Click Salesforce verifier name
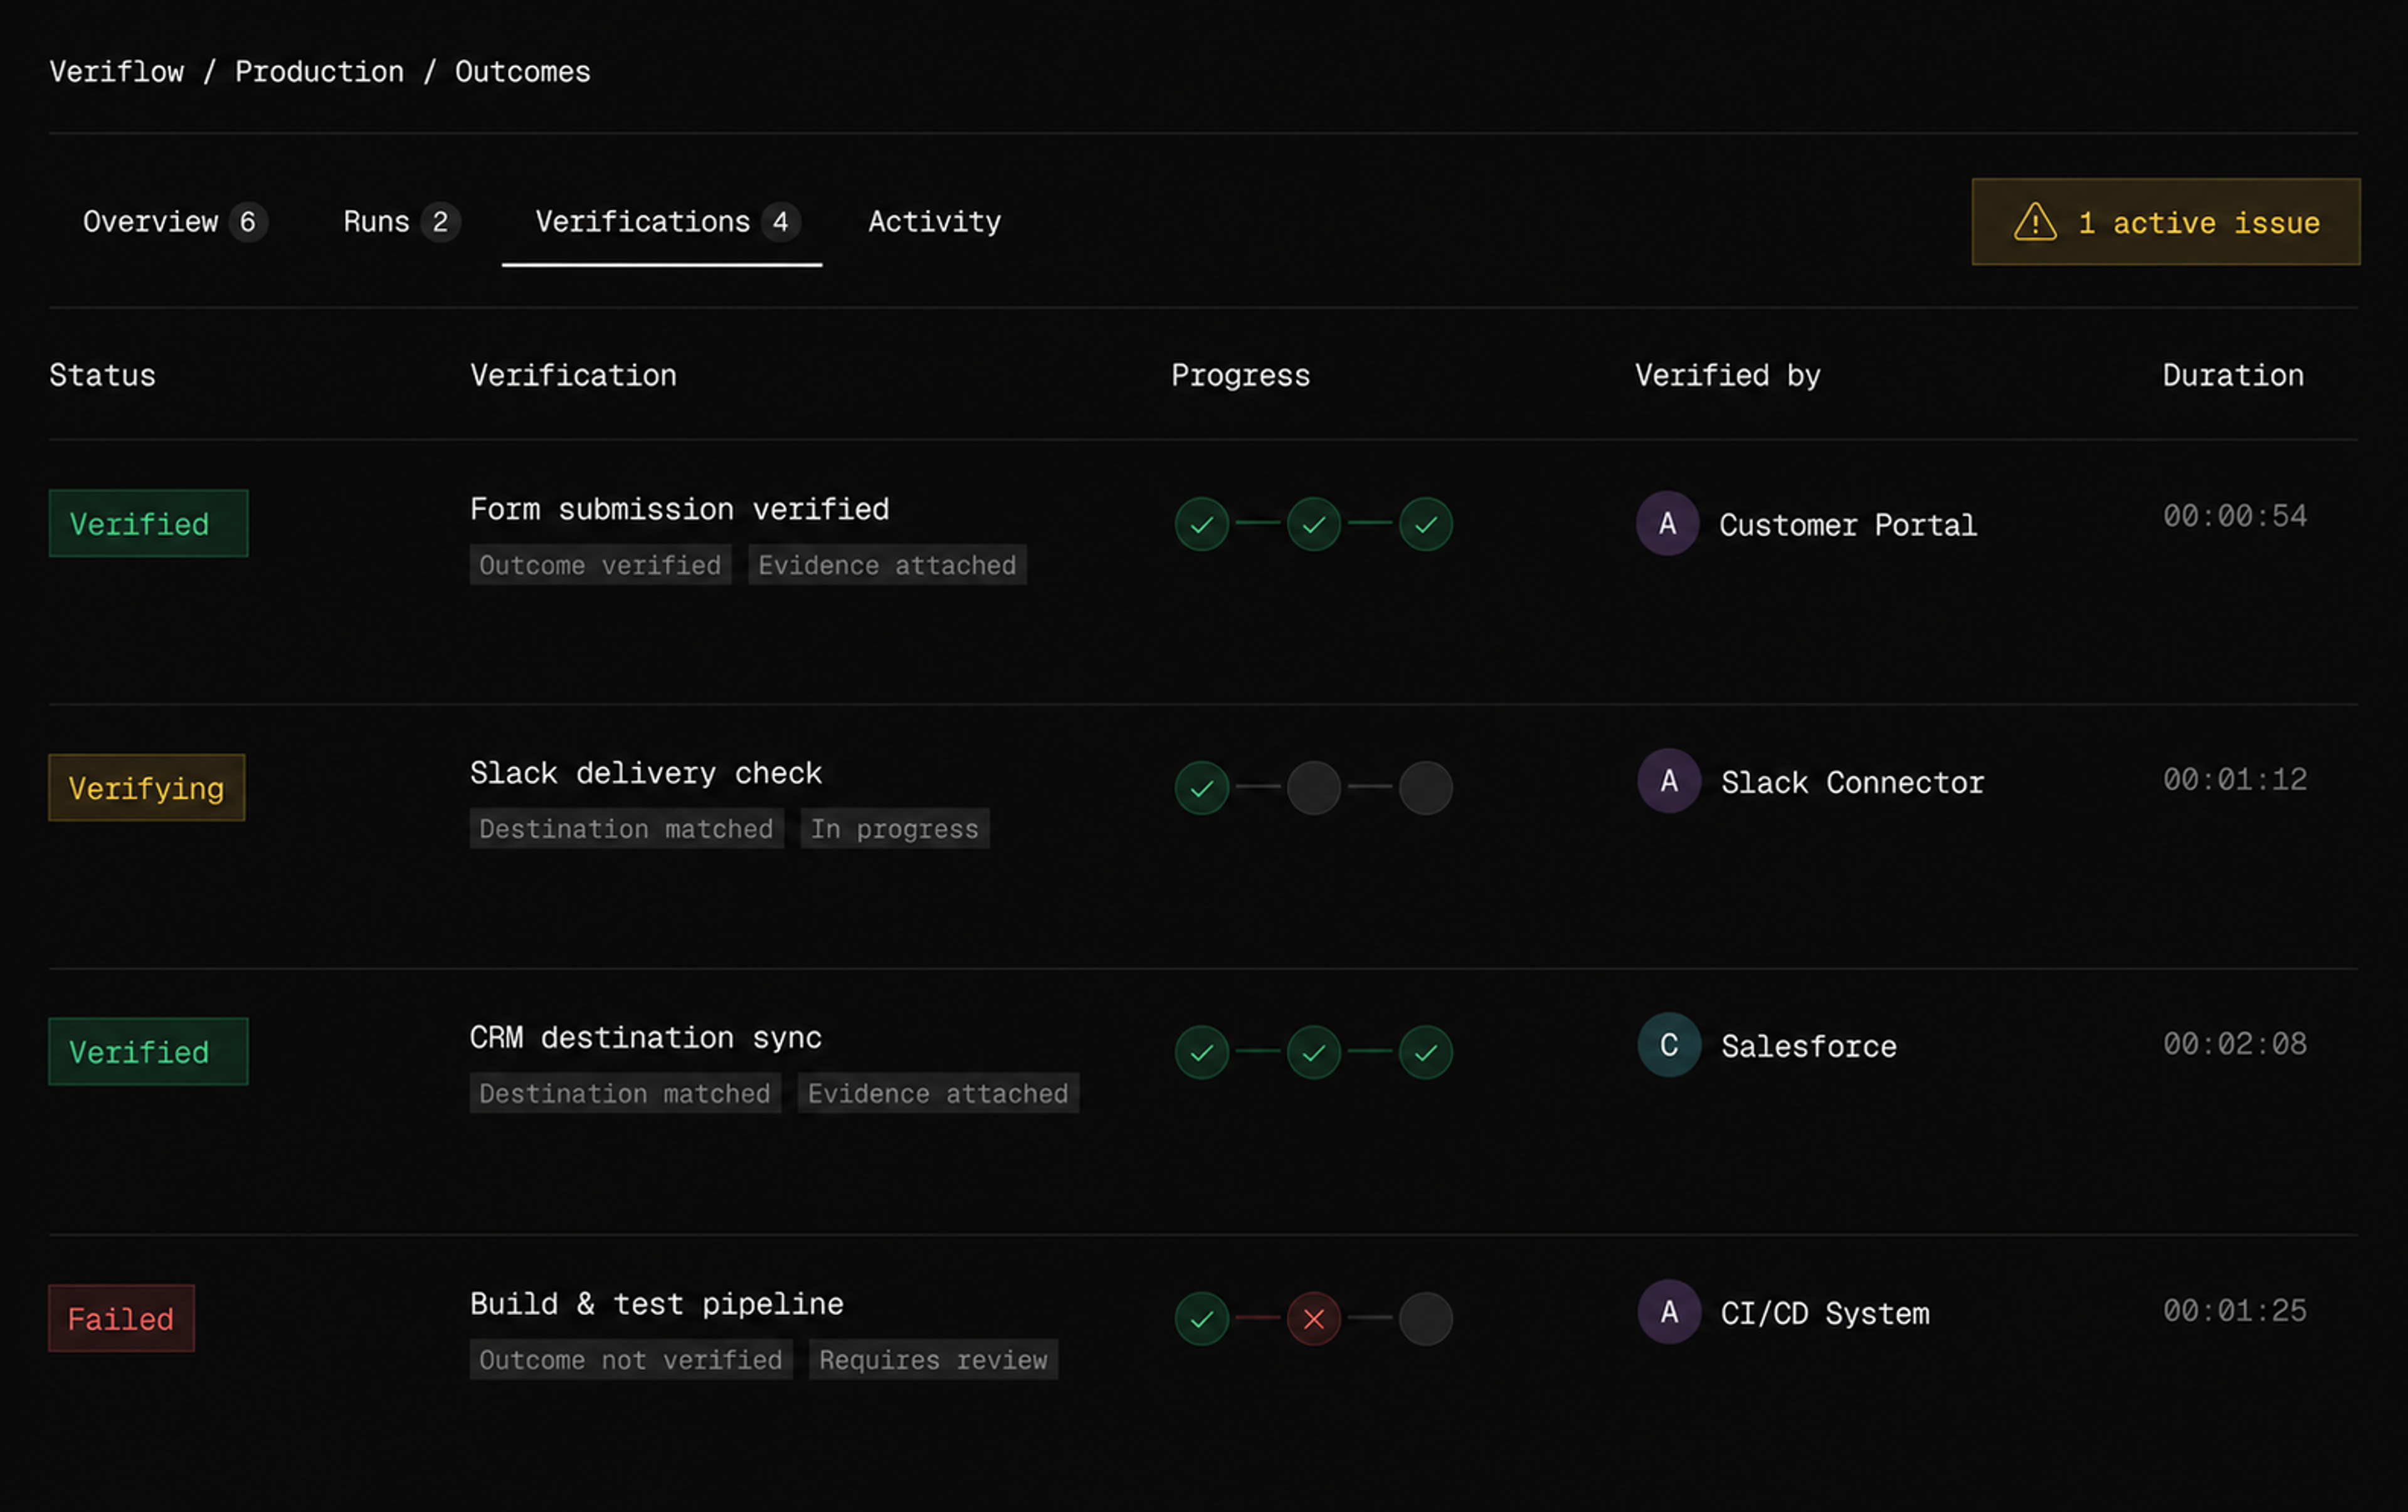Screen dimensions: 2408x1512 click(1808, 1047)
